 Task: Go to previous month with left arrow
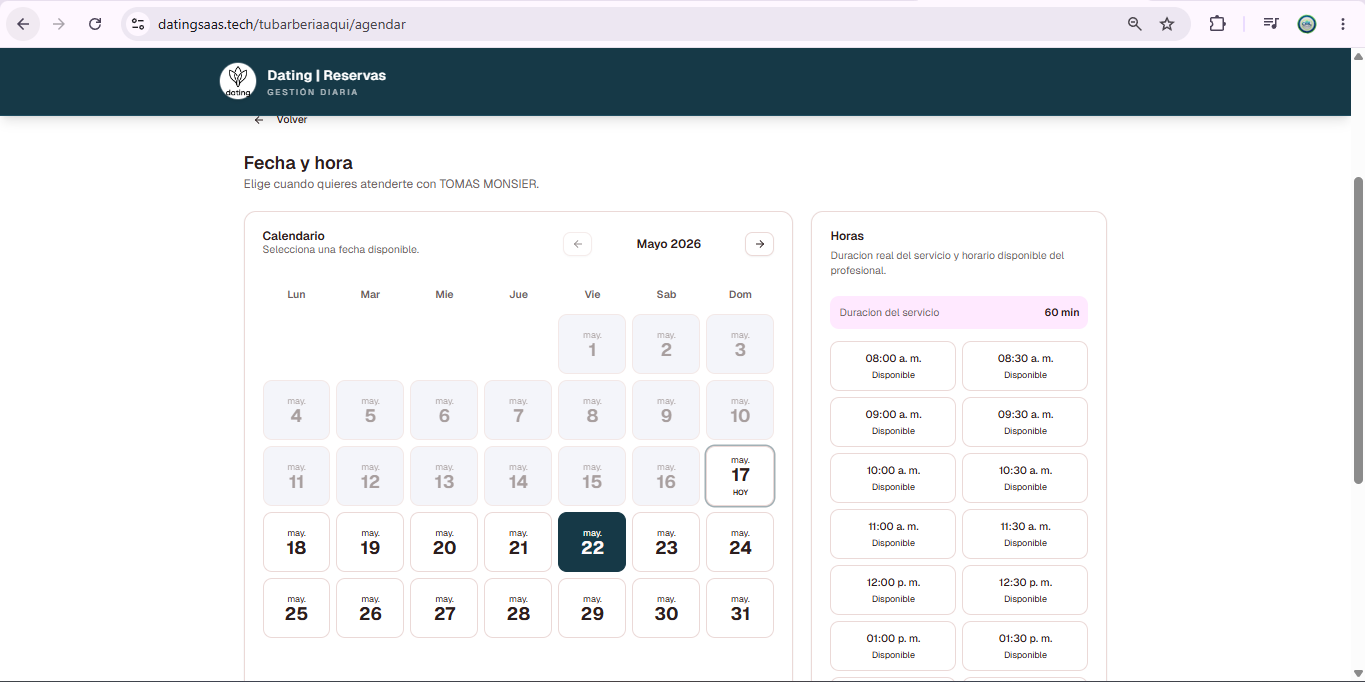tap(577, 244)
